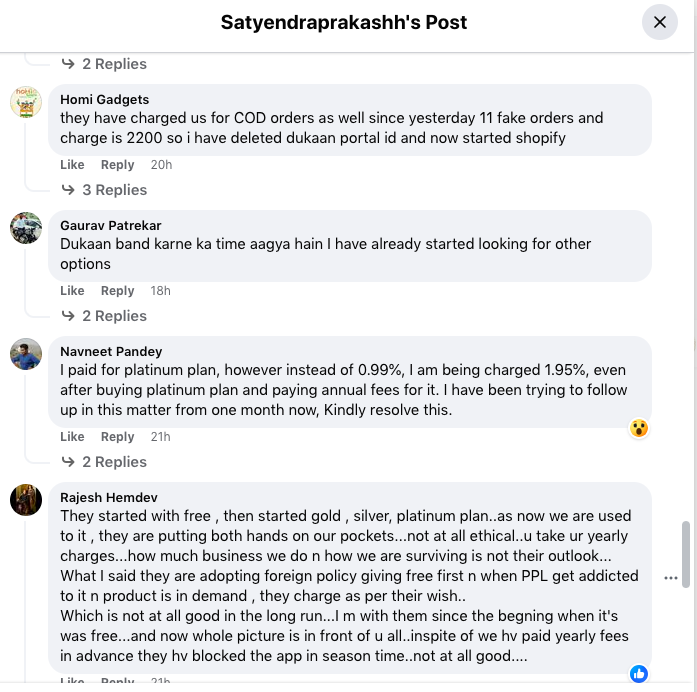Viewport: 697px width, 692px height.
Task: Open Rajesh Hemdev's name link
Action: point(108,497)
